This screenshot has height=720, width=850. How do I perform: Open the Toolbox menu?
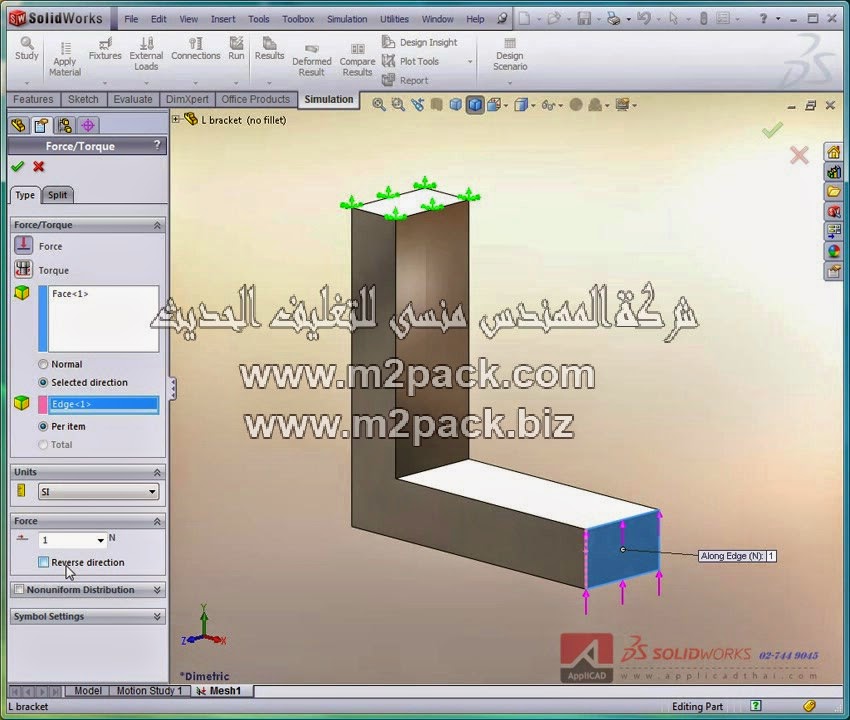(x=298, y=19)
